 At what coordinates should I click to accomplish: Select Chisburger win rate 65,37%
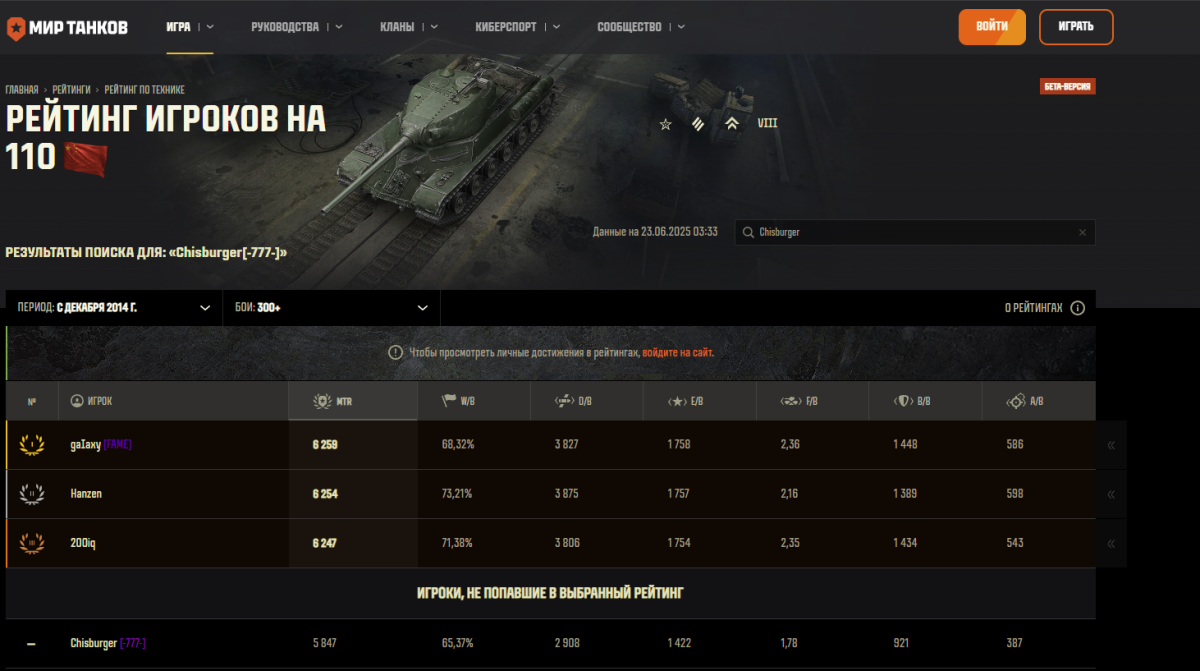[457, 643]
